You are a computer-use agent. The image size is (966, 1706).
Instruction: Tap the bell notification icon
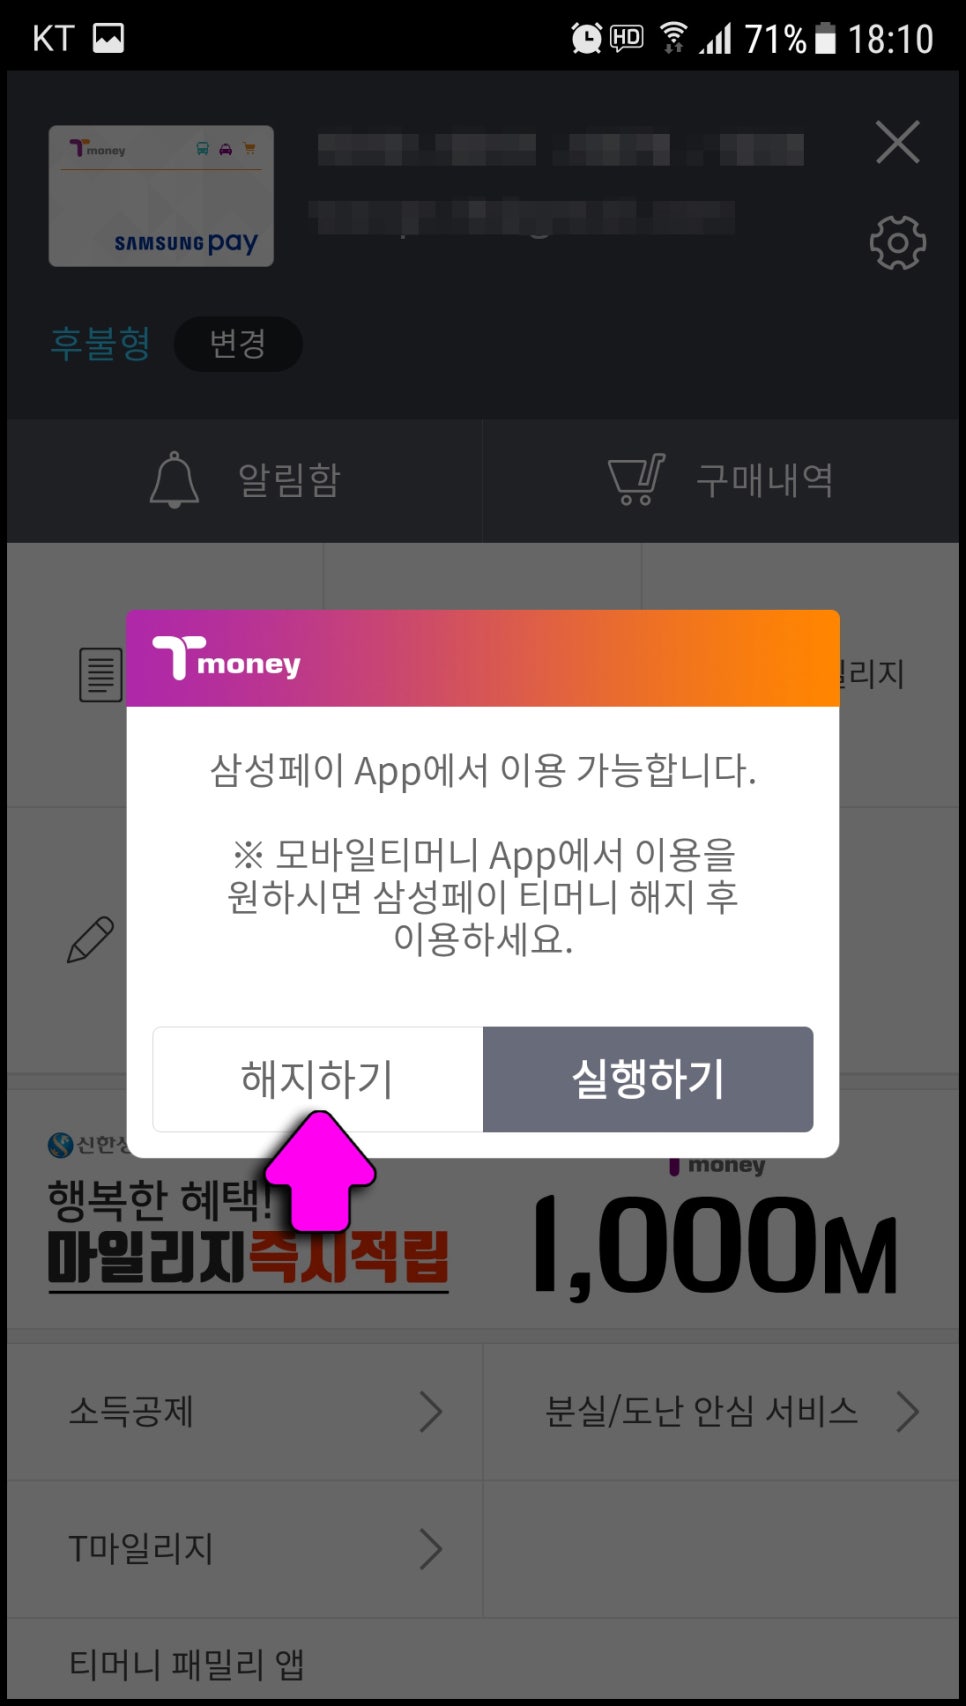coord(174,480)
